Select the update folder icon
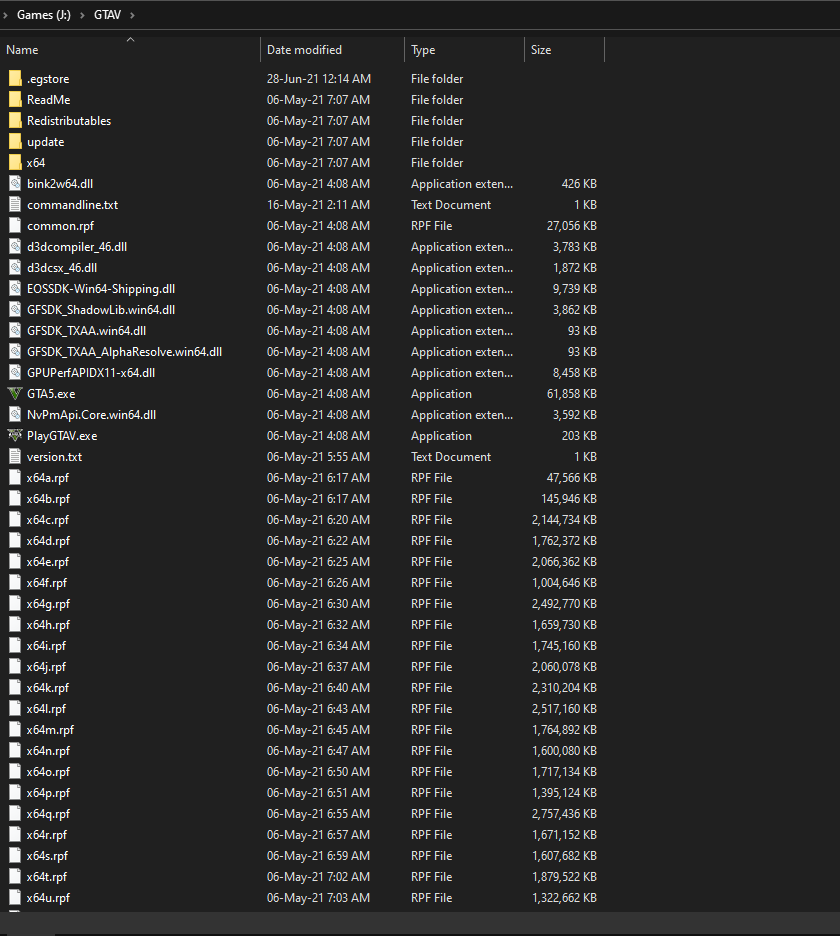This screenshot has height=936, width=840. click(x=16, y=141)
